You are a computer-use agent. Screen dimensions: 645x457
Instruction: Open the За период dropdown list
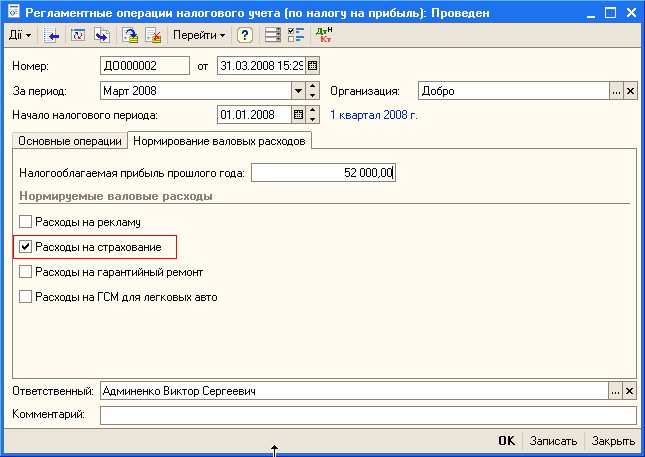pos(298,91)
